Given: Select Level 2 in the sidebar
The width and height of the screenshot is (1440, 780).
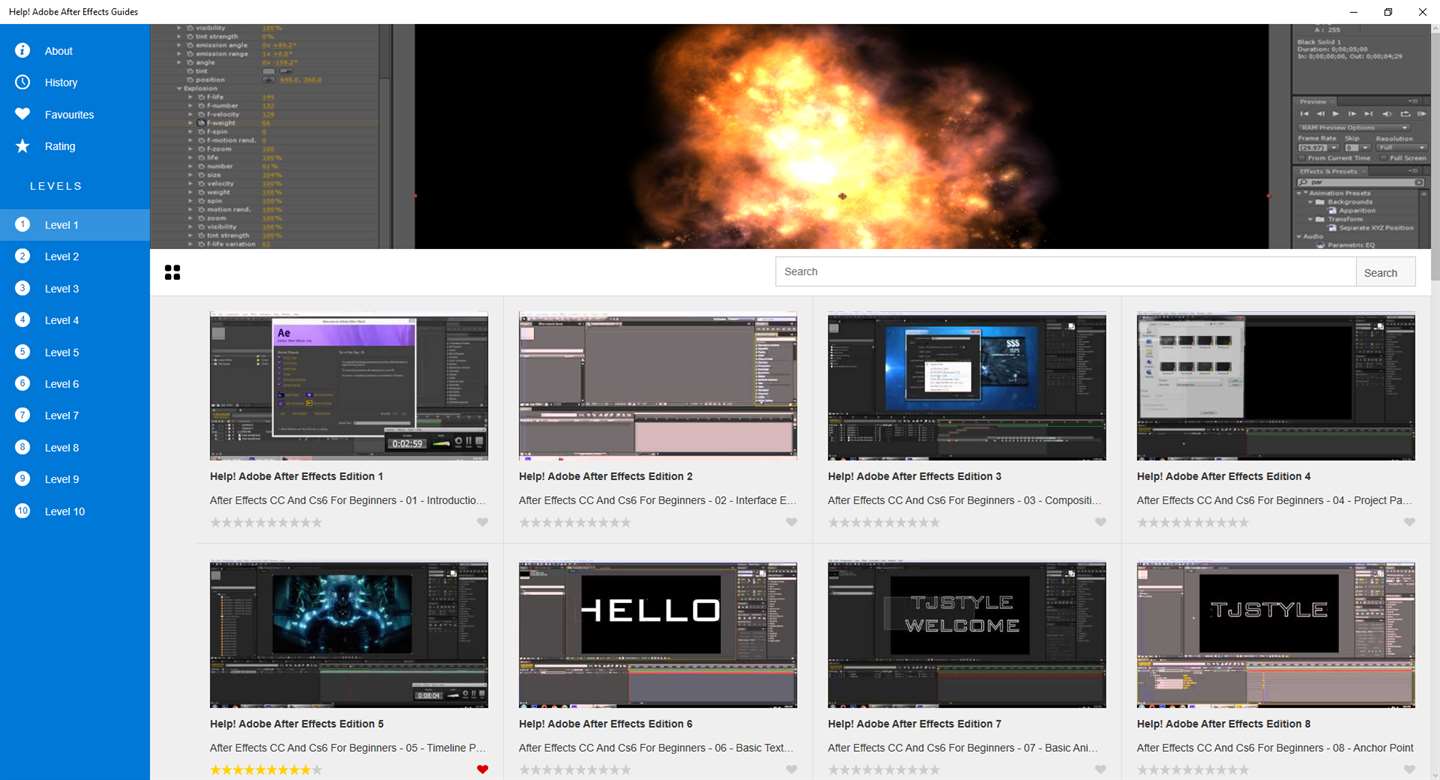Looking at the screenshot, I should [x=75, y=257].
